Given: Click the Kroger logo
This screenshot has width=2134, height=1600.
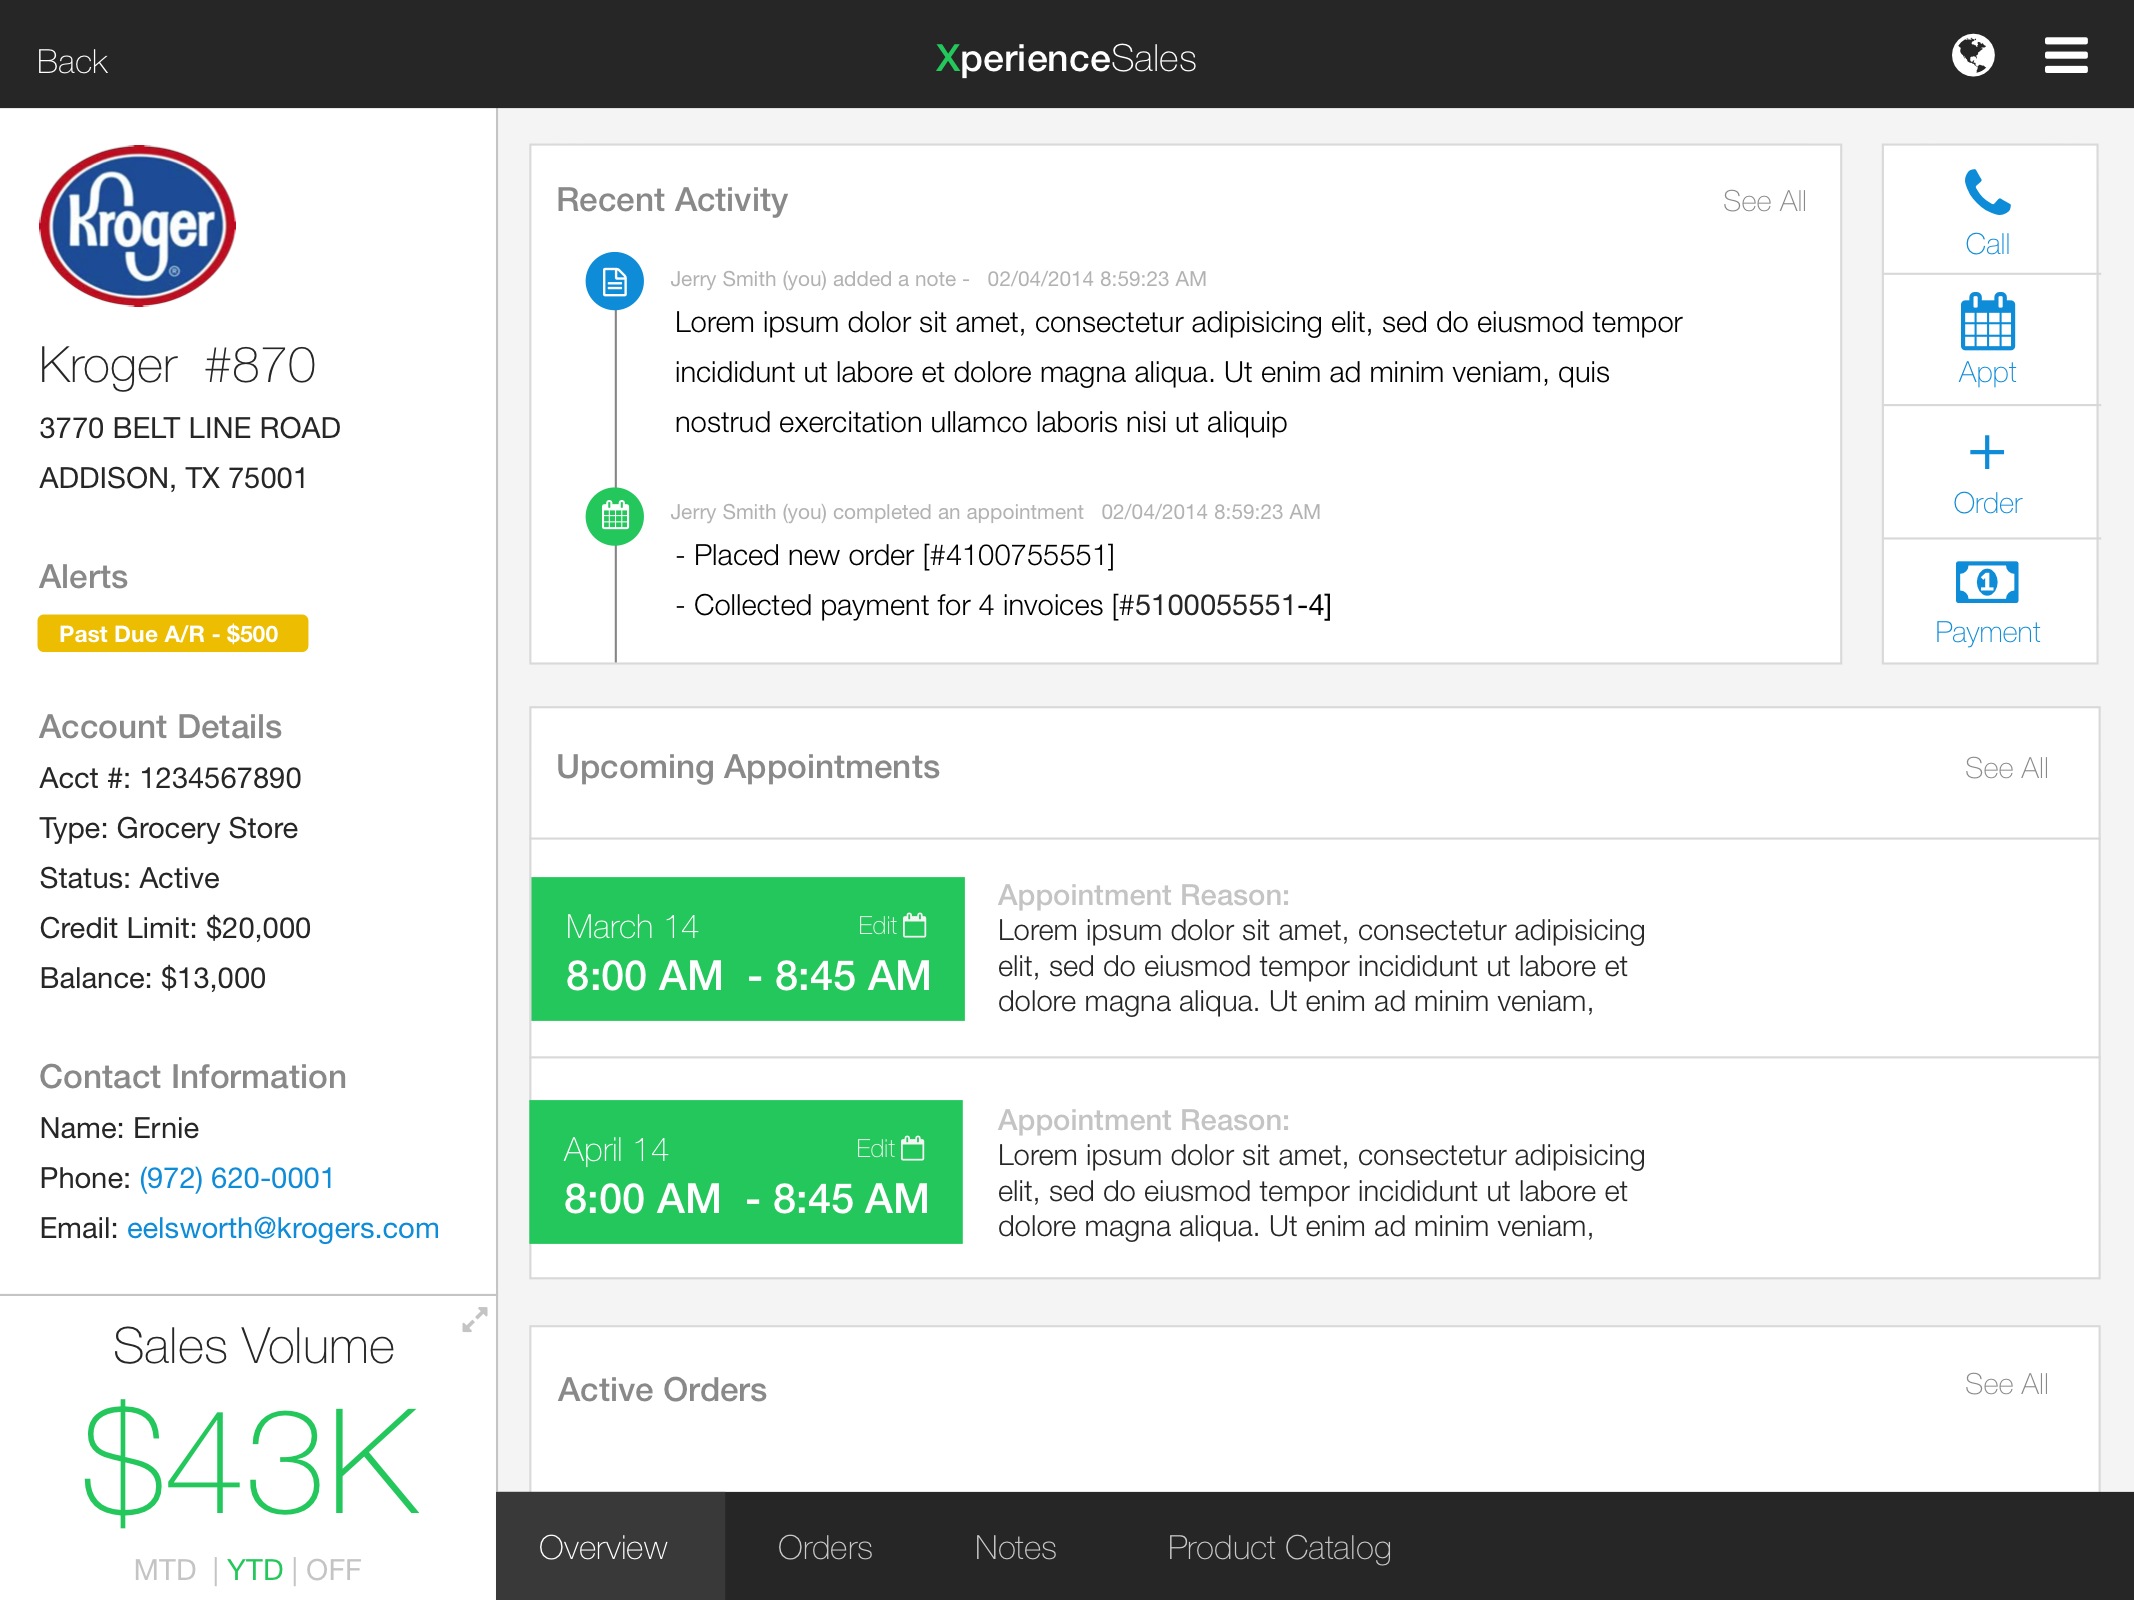Looking at the screenshot, I should (138, 226).
